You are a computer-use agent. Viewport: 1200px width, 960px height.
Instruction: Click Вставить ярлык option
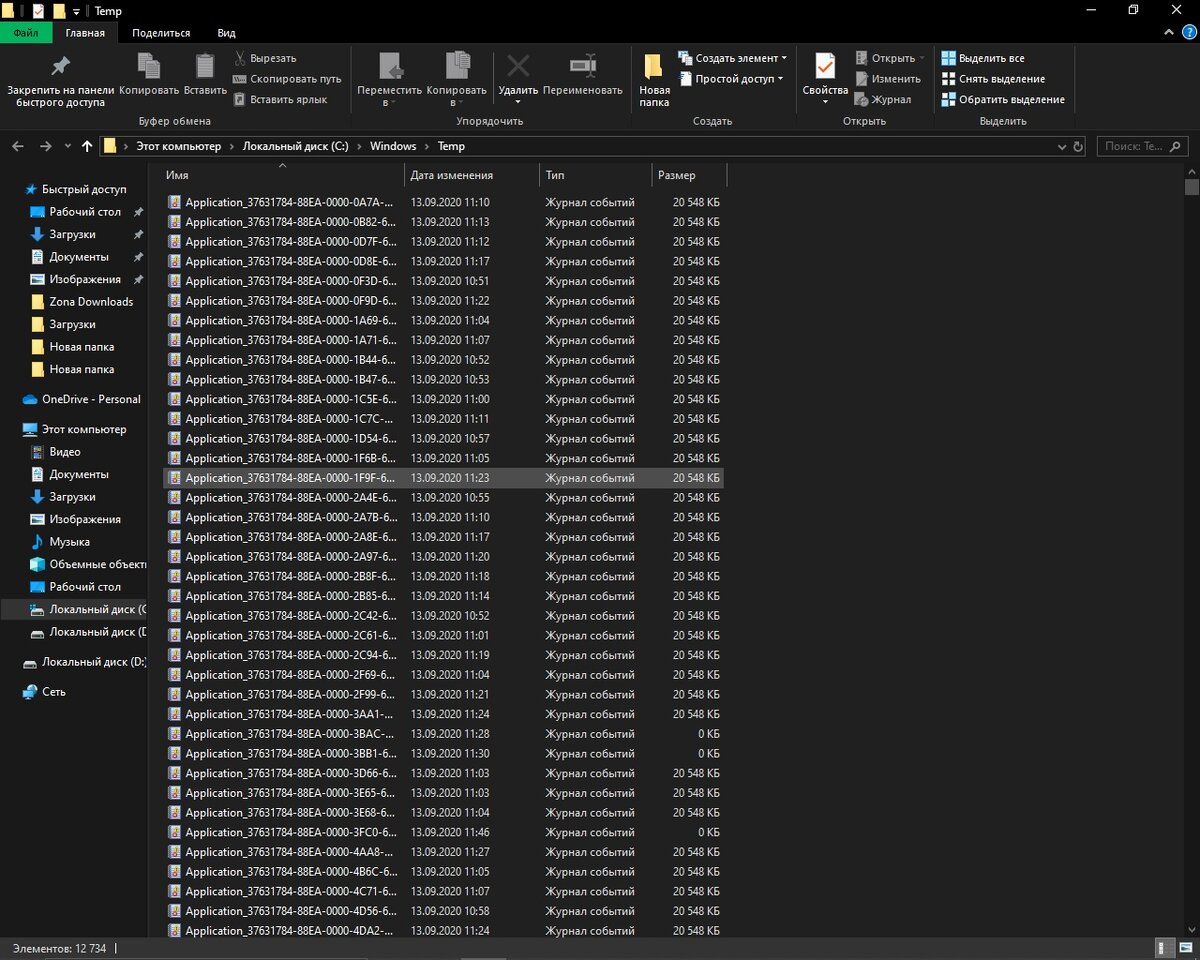pyautogui.click(x=280, y=100)
